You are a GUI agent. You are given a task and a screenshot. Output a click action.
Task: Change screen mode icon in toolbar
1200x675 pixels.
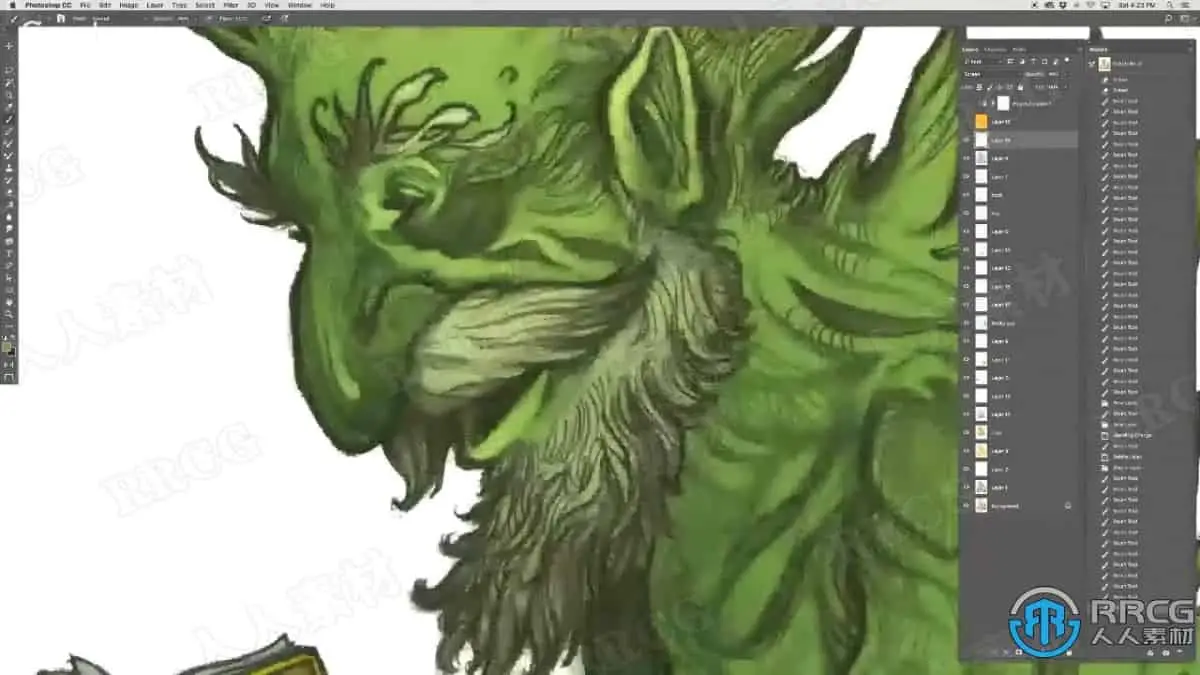[x=9, y=378]
